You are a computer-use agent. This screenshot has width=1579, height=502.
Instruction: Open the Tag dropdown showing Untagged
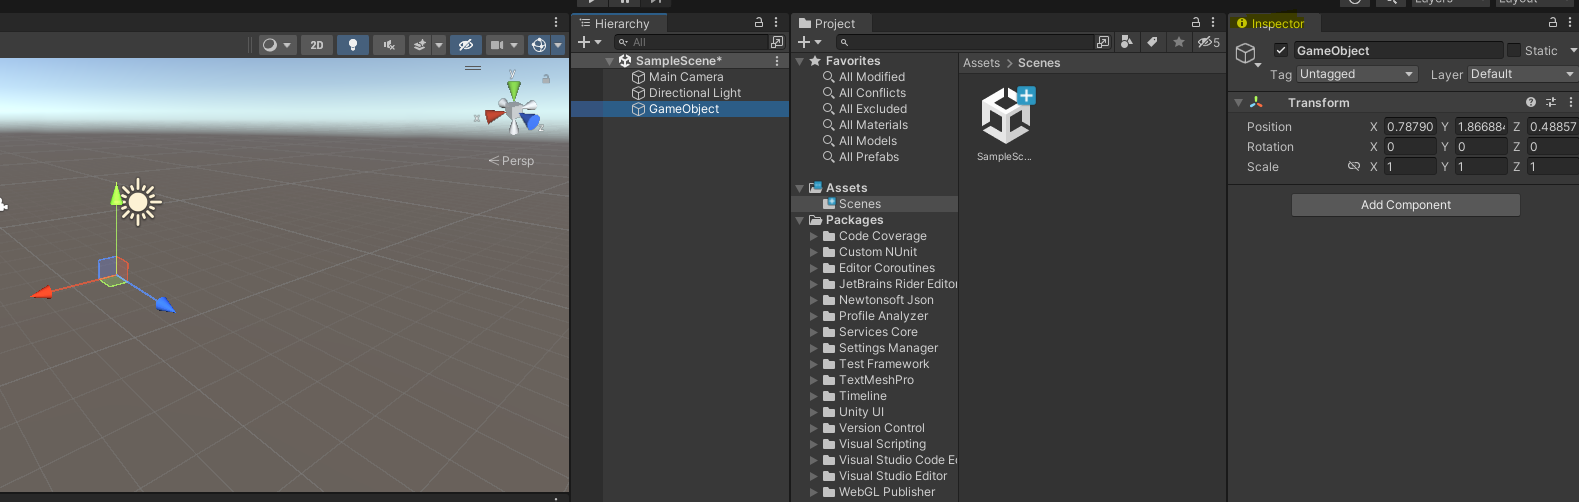pos(1357,74)
